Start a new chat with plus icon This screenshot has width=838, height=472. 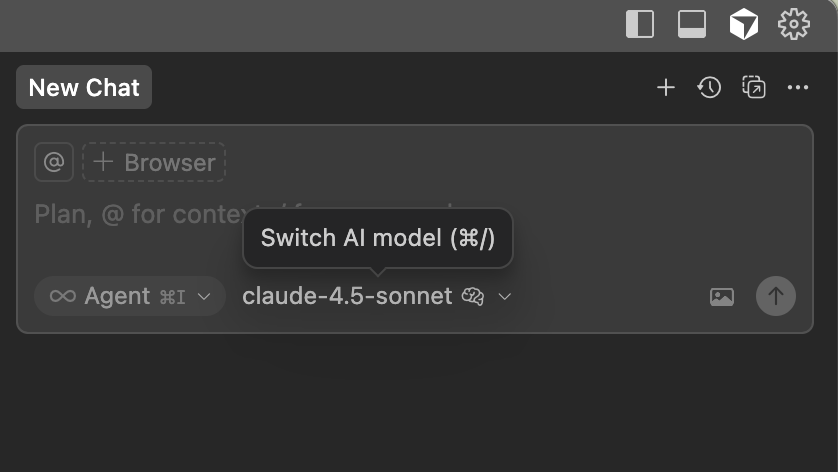[x=666, y=88]
